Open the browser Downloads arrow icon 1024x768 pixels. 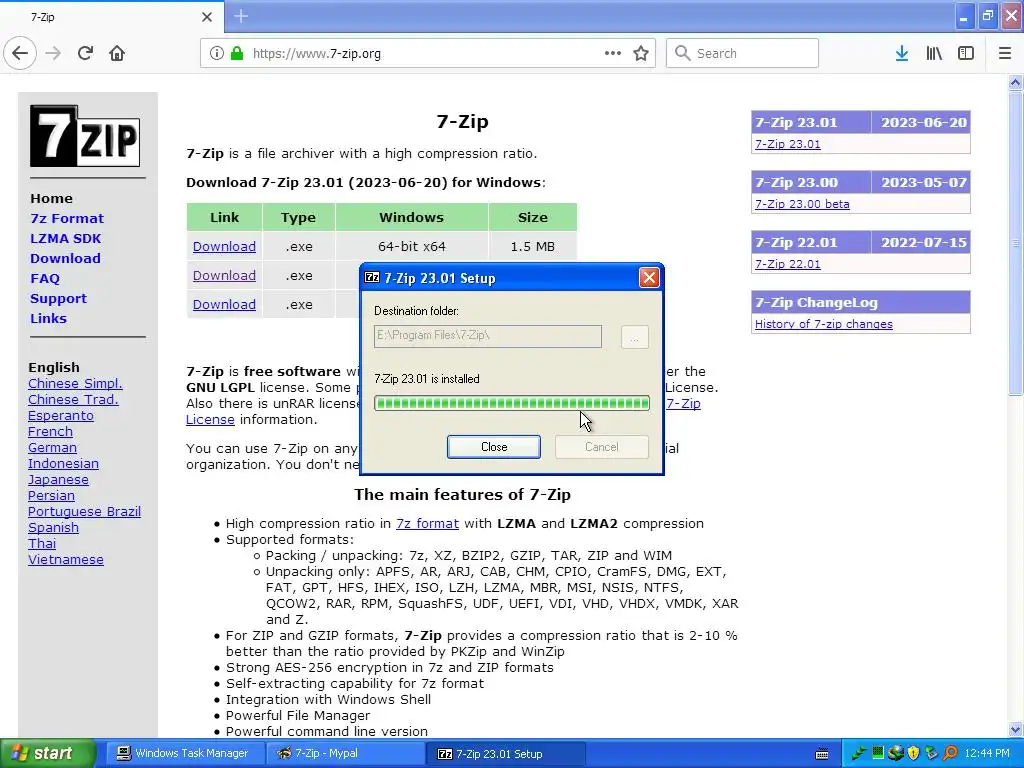[902, 53]
